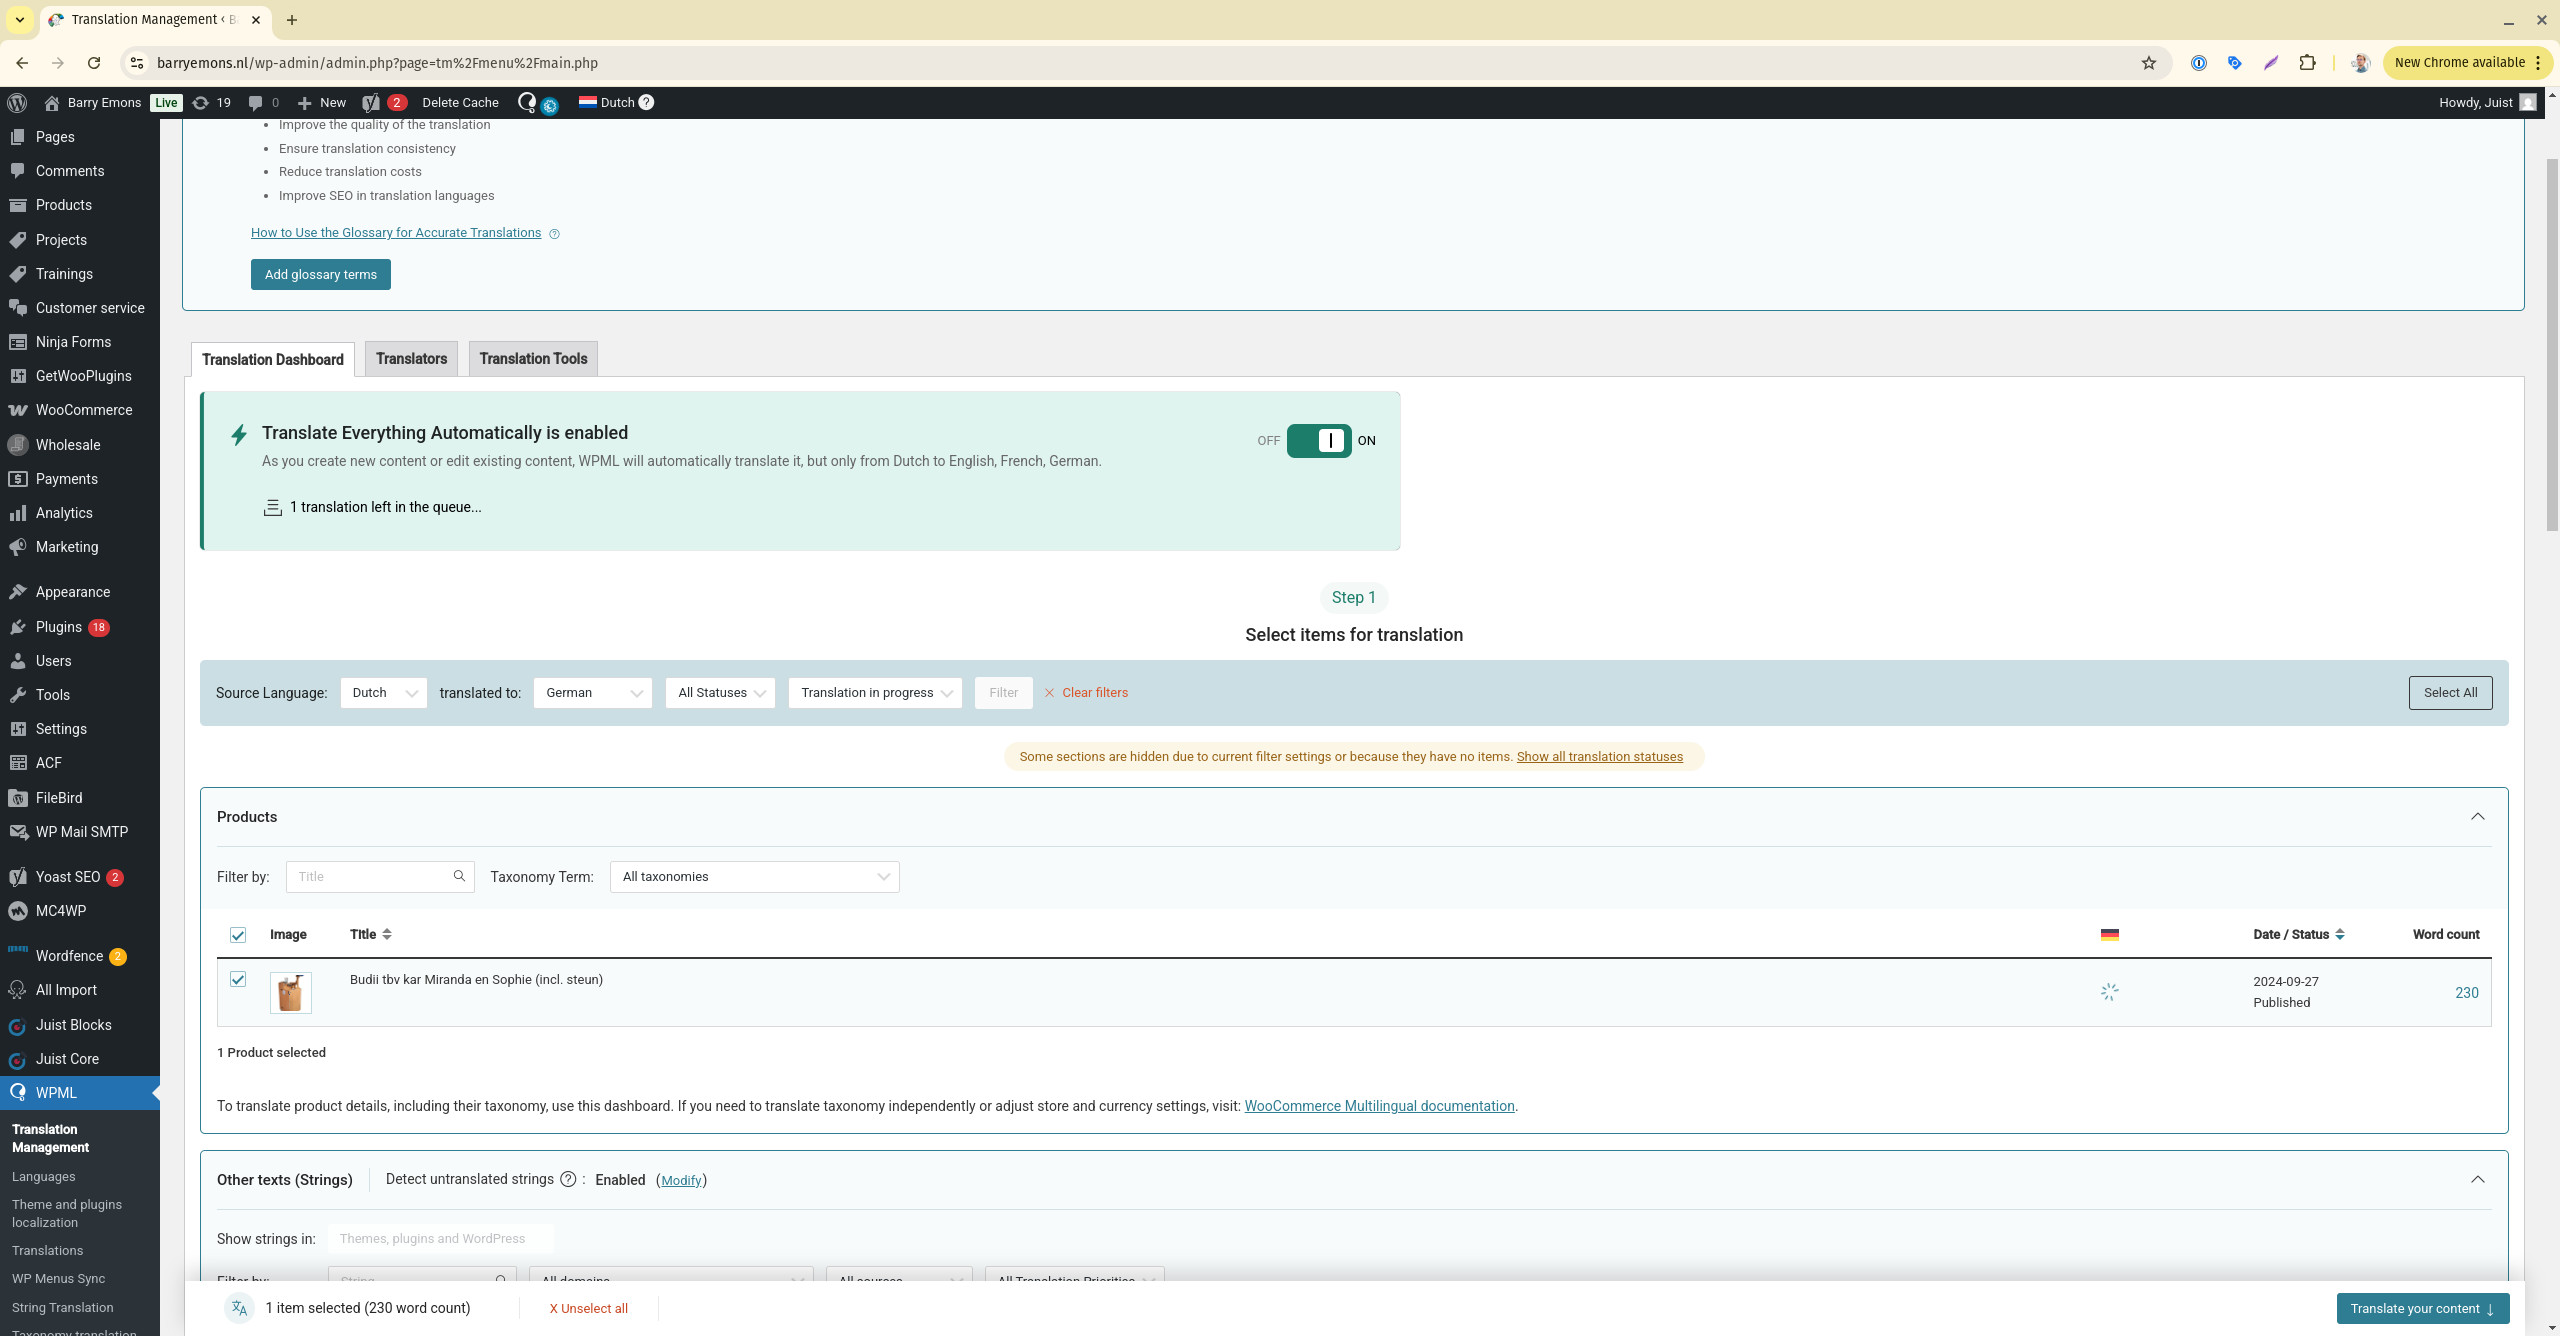The image size is (2560, 1336).
Task: Click the comments bubble icon in admin bar
Action: coord(256,103)
